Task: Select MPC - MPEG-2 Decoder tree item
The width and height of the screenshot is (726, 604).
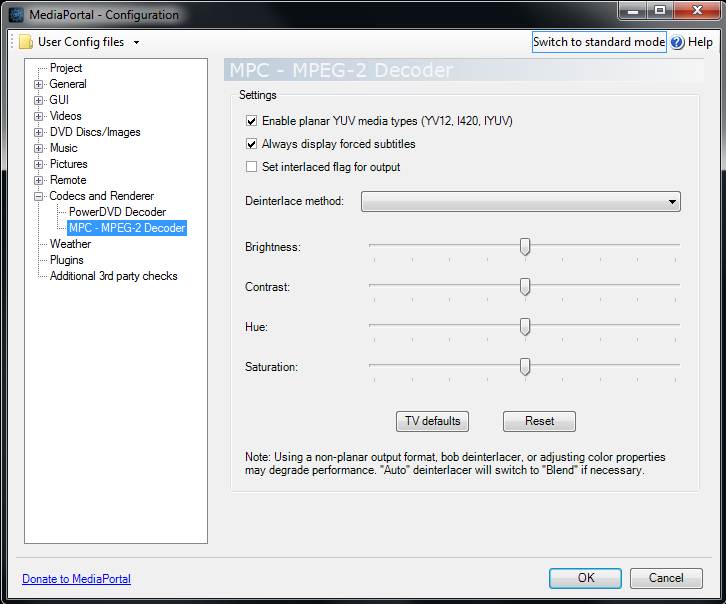Action: click(x=127, y=228)
